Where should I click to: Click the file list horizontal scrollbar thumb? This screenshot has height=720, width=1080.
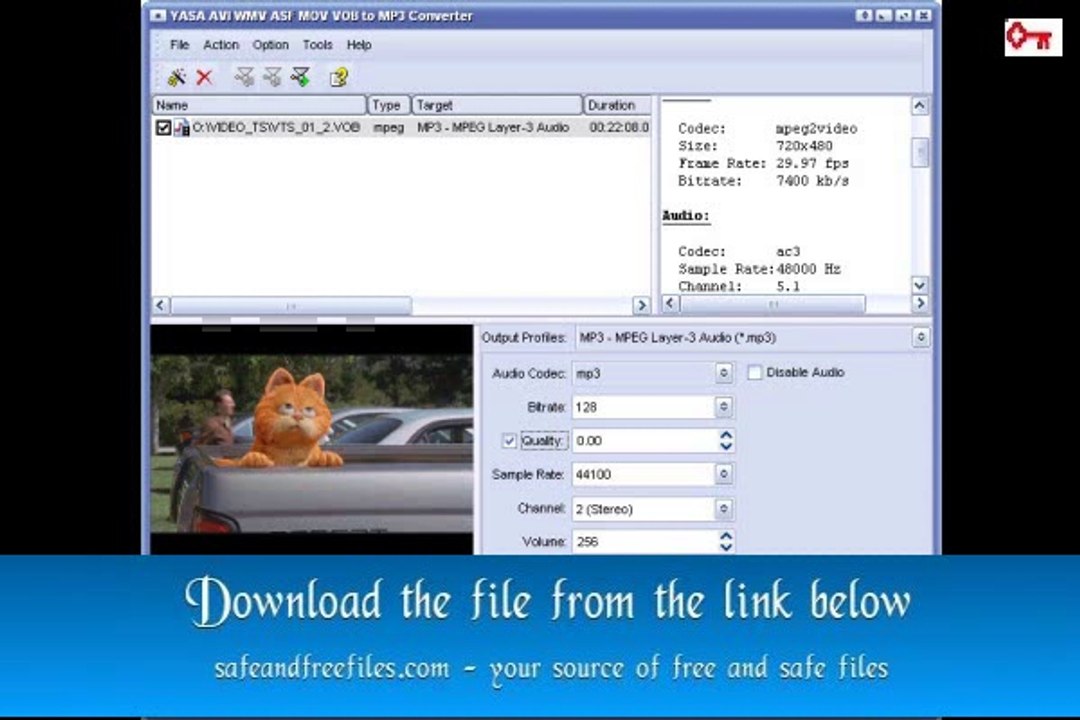[x=291, y=305]
